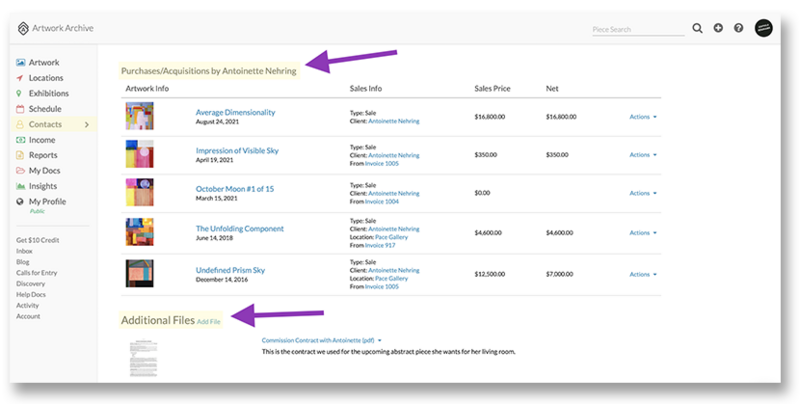Click the My Profile globe icon
This screenshot has height=404, width=800.
tap(20, 201)
